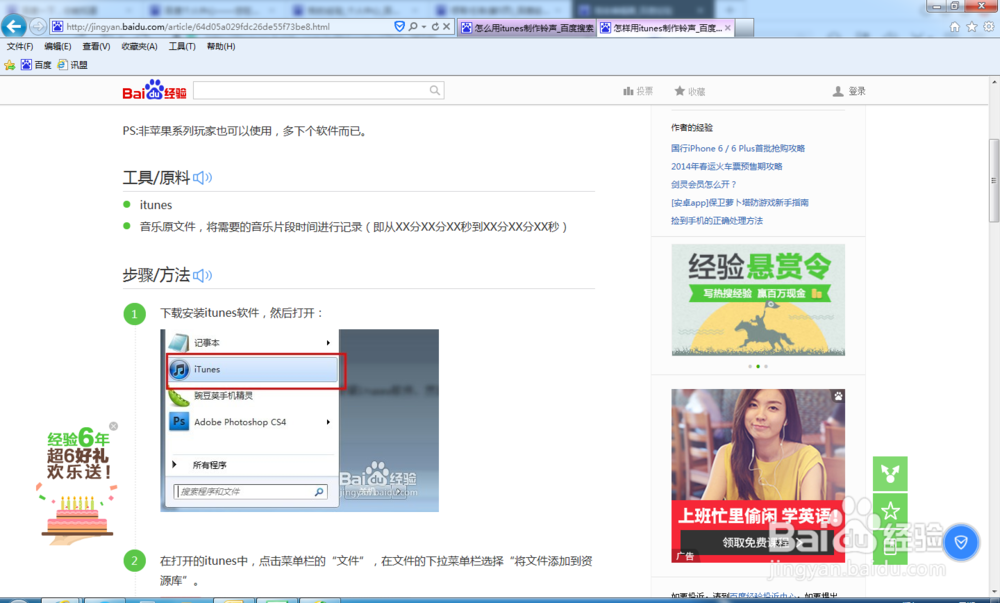Open the 百度 bookmark in favorites bar

[36, 65]
